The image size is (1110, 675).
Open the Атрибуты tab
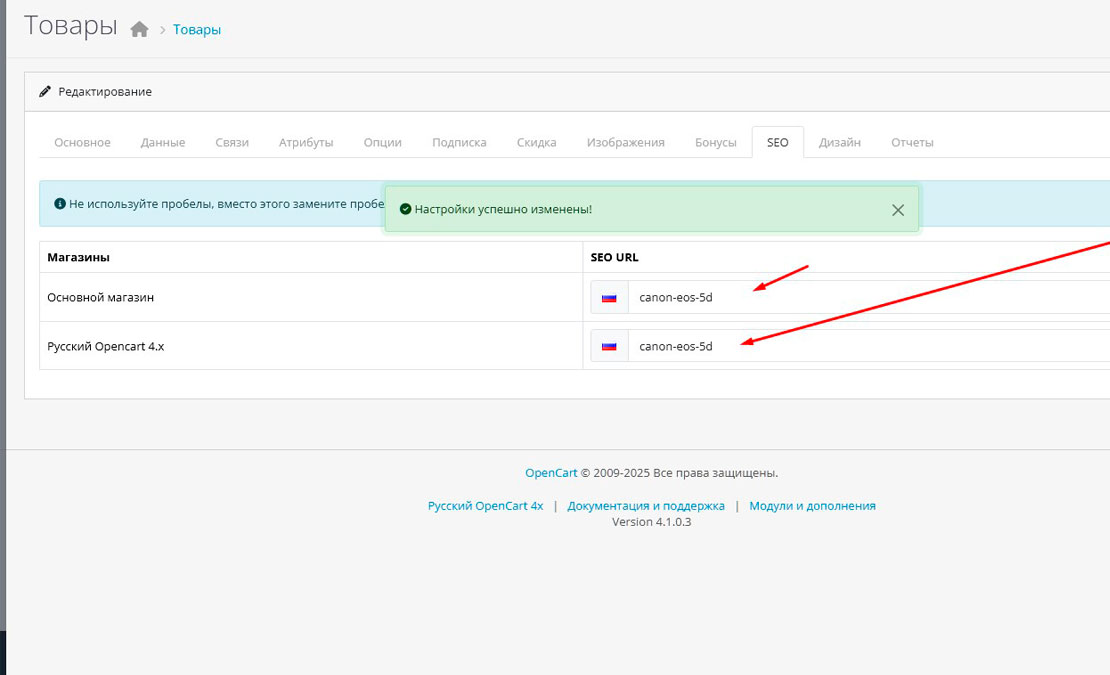(x=306, y=142)
